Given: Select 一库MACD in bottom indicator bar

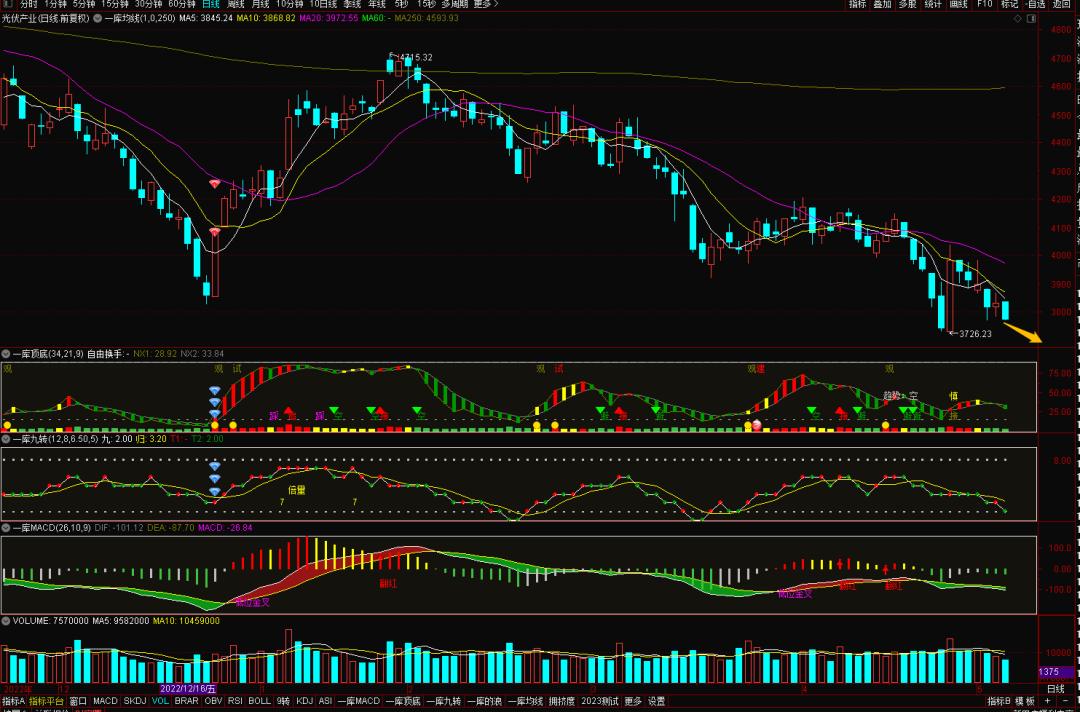Looking at the screenshot, I should coord(359,701).
